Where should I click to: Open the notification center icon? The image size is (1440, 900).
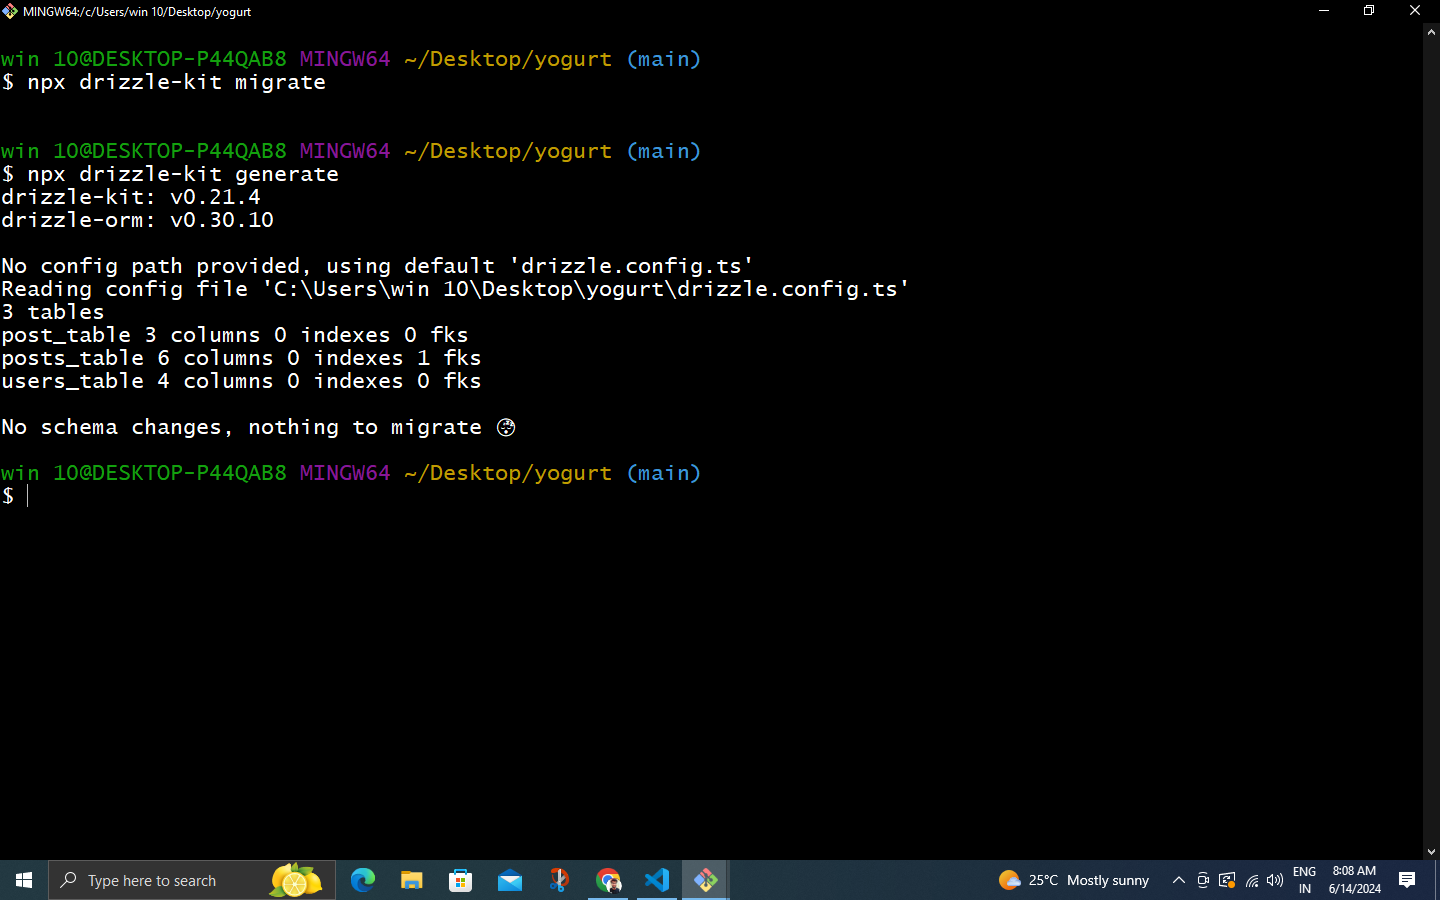[x=1407, y=880]
